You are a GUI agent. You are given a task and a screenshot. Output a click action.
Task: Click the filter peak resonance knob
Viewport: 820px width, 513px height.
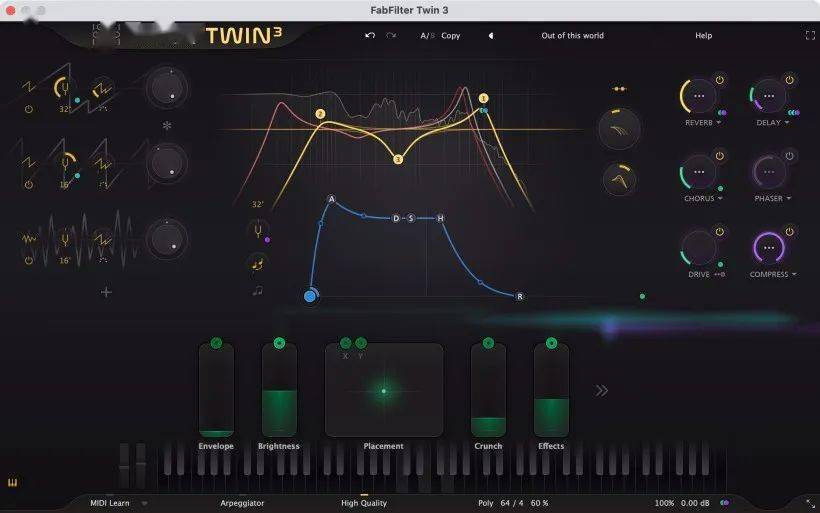pyautogui.click(x=620, y=180)
